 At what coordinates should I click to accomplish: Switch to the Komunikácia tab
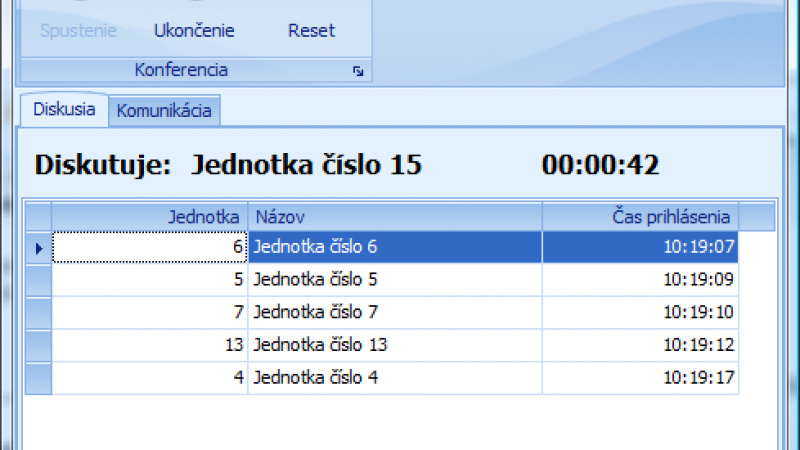point(164,111)
